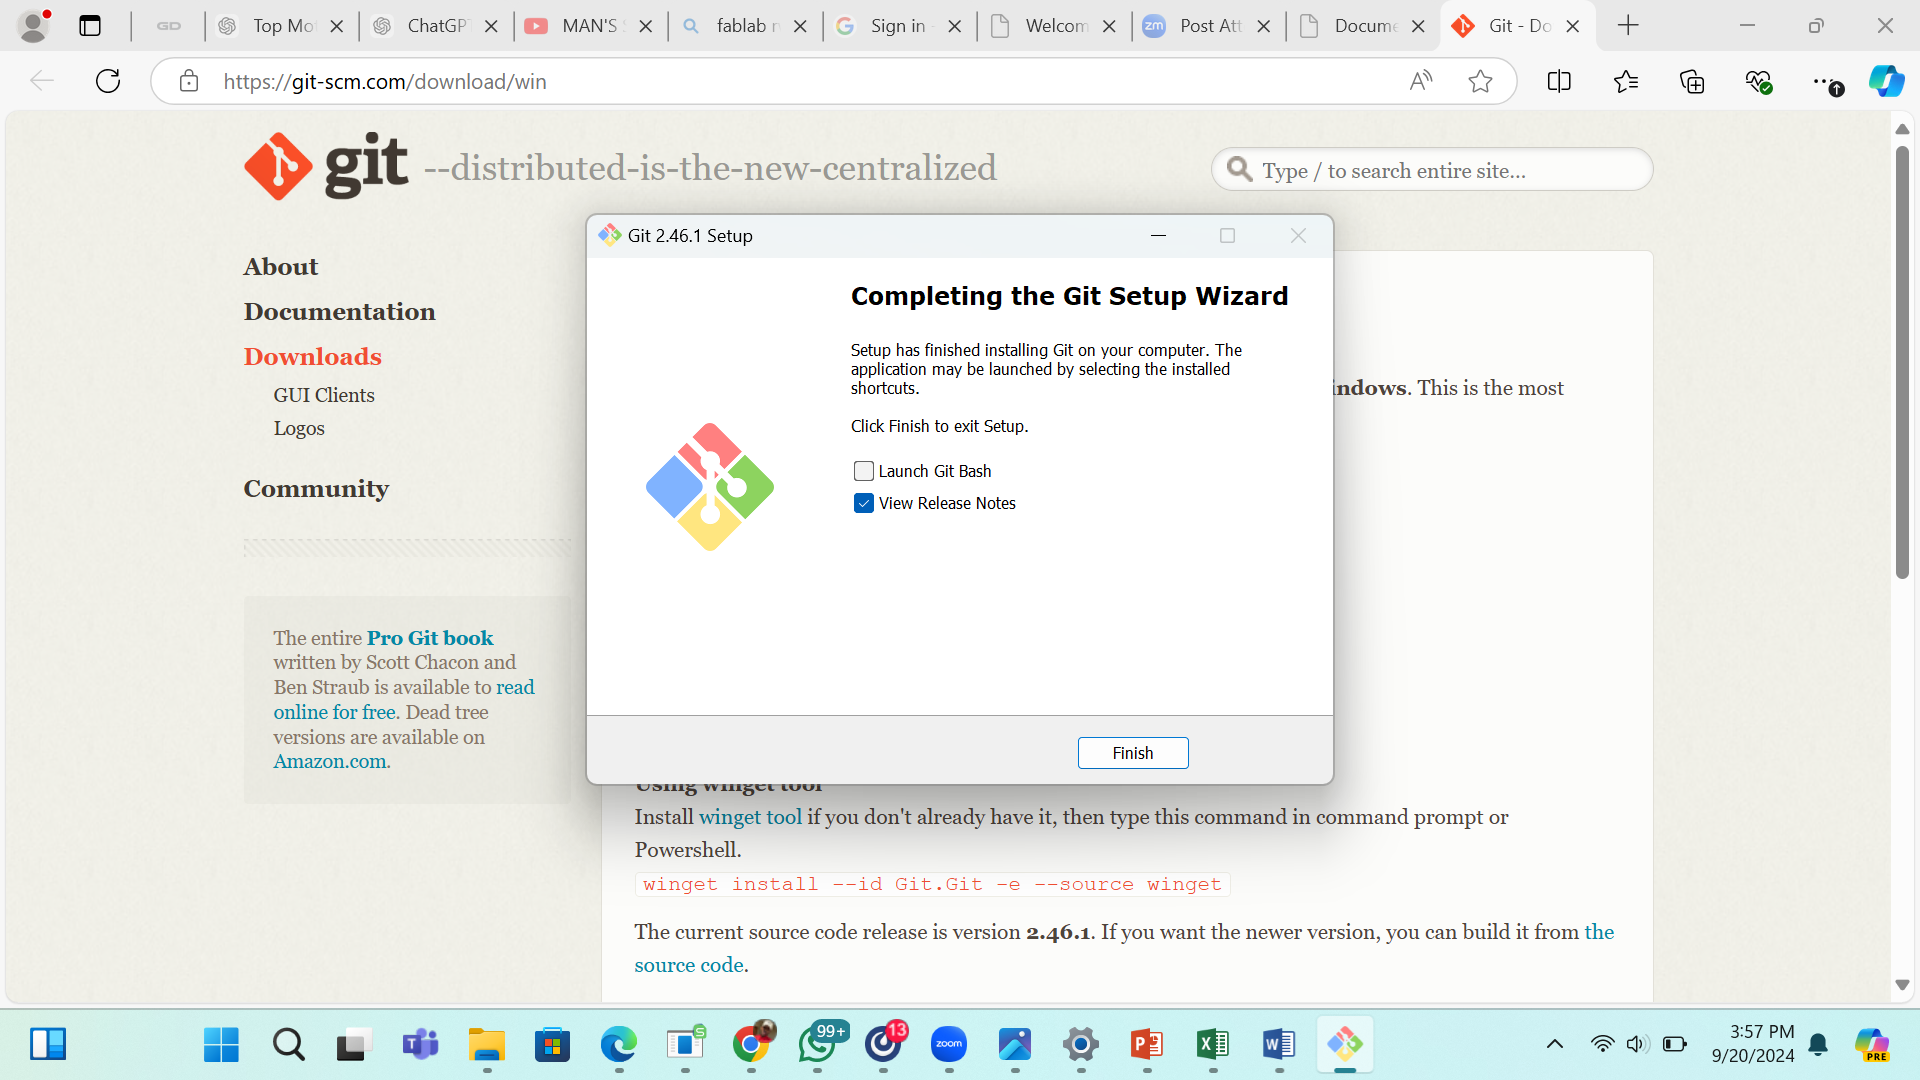Open the Edge tab actions menu
Image resolution: width=1920 pixels, height=1080 pixels.
90,26
